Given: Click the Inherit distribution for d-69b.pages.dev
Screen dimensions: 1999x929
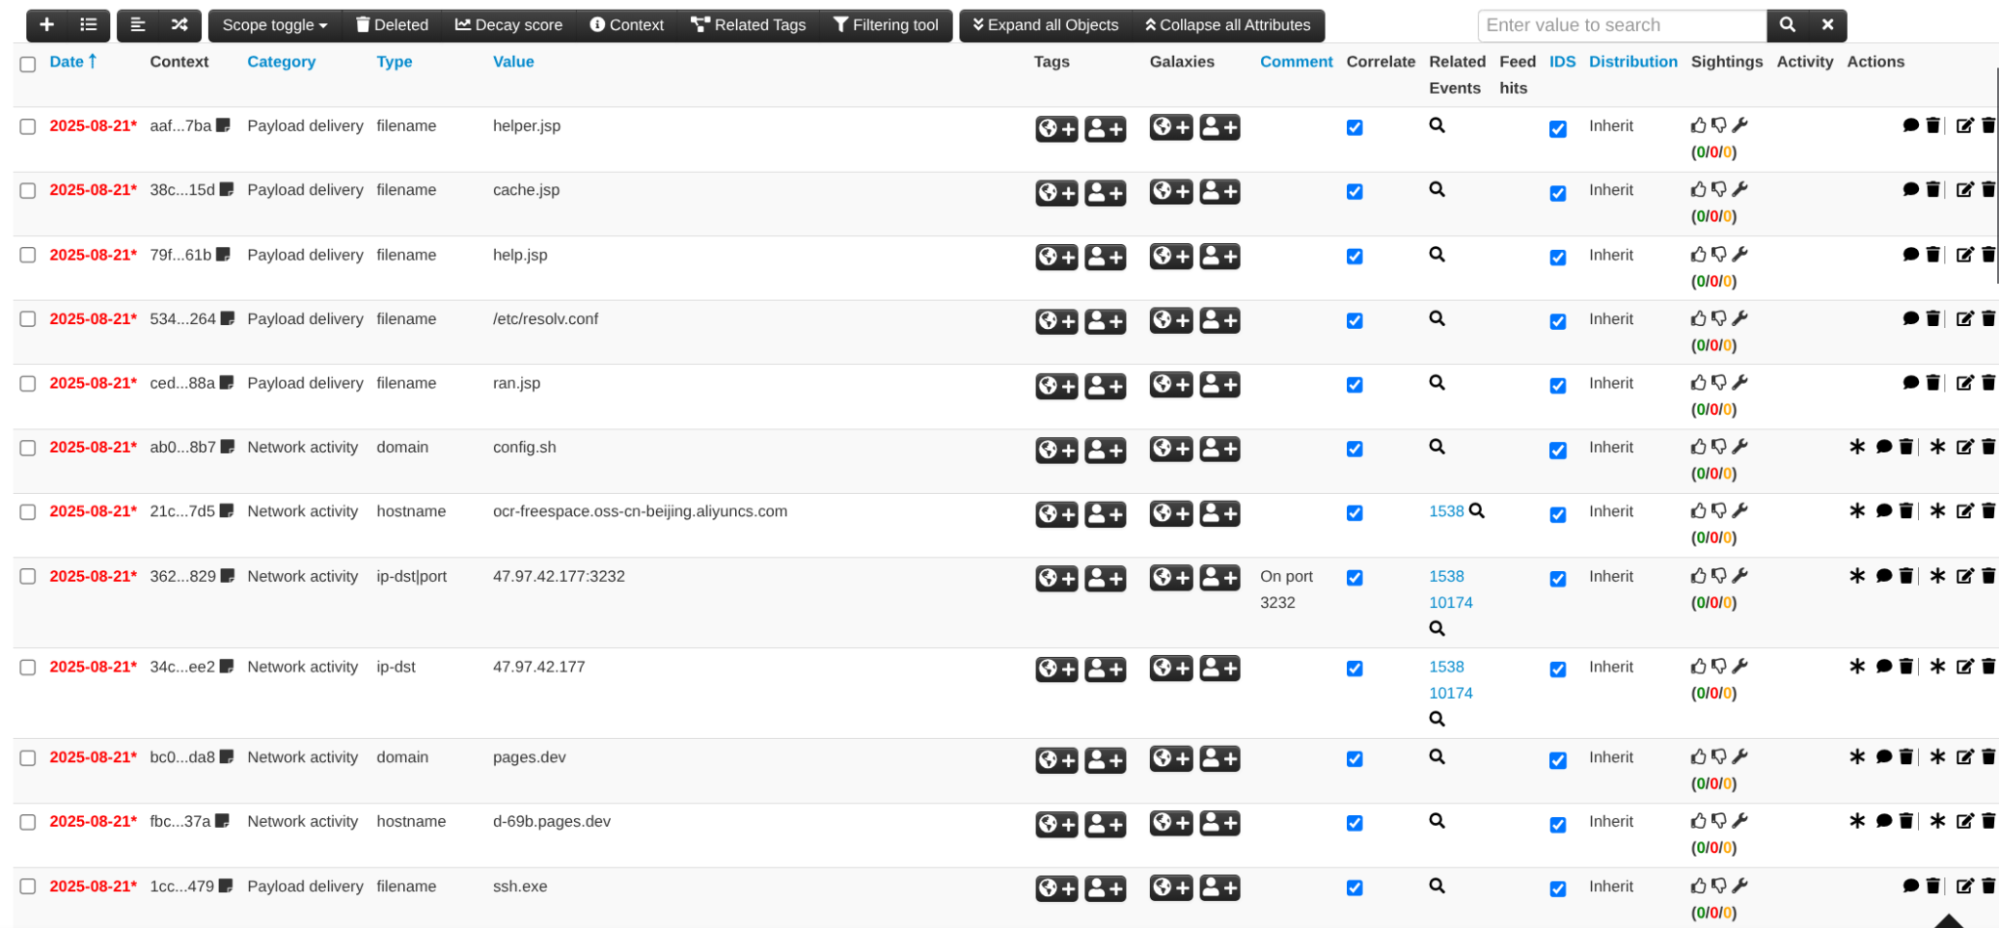Looking at the screenshot, I should pyautogui.click(x=1611, y=821).
